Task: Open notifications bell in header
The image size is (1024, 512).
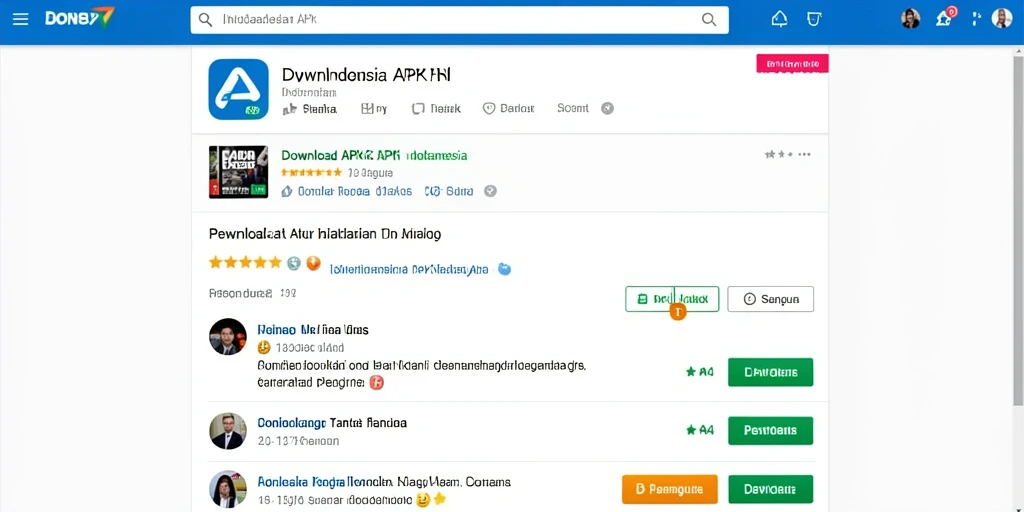Action: tap(779, 19)
